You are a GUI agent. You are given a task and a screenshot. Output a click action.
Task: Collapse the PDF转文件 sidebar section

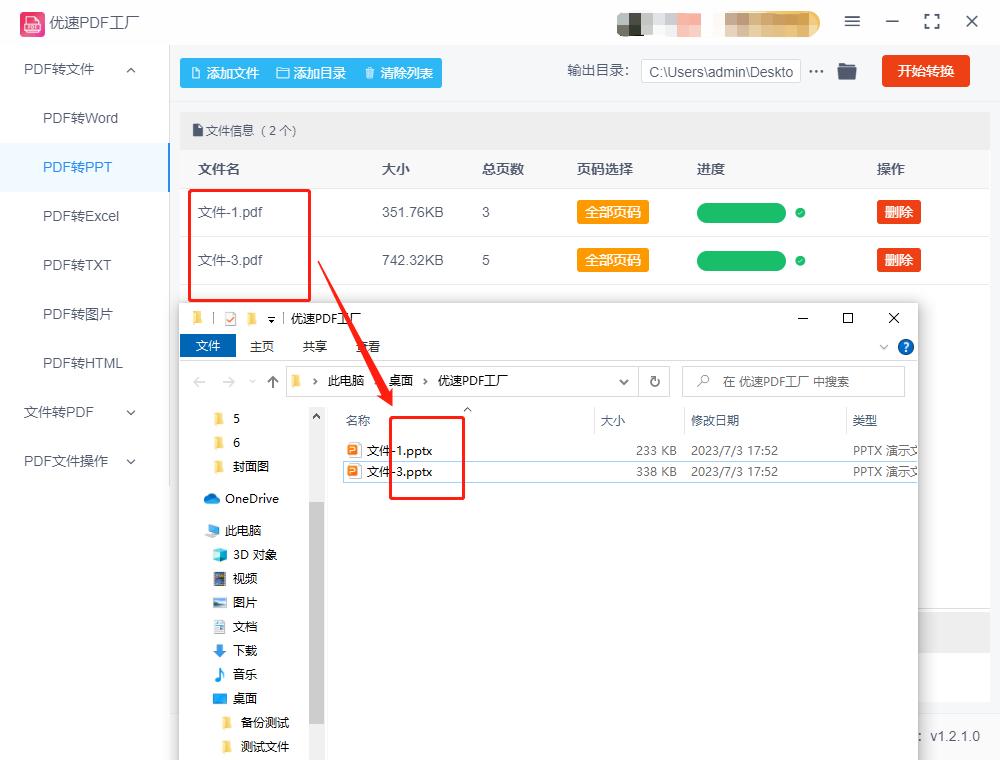coord(128,70)
